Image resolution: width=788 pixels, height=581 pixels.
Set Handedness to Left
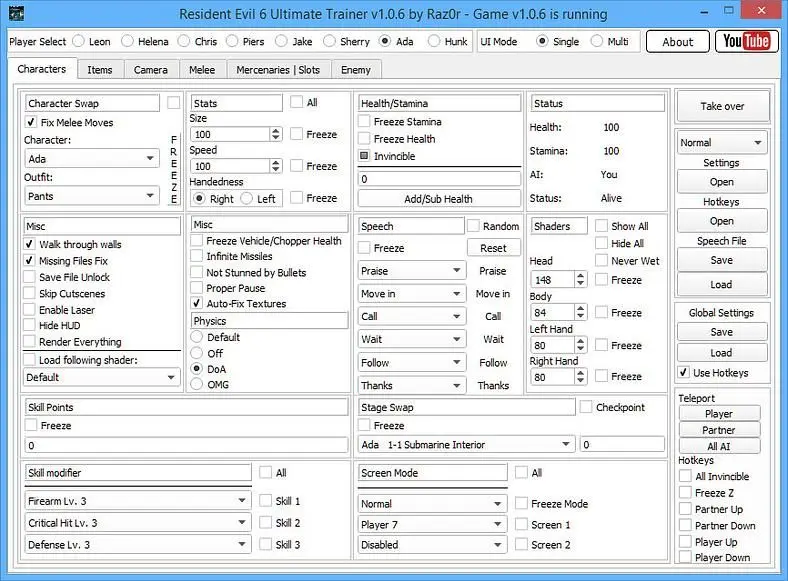pyautogui.click(x=247, y=199)
